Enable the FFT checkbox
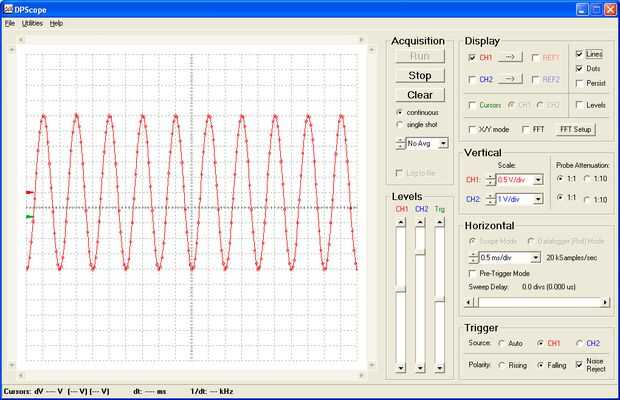The height and width of the screenshot is (400, 620). [x=525, y=129]
